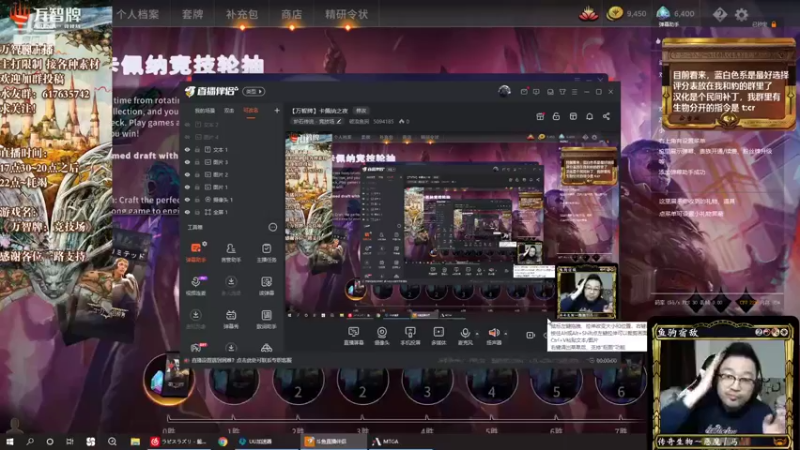800x450 pixels.
Task: Toggle the lock on 全屏 1 layer
Action: pos(197,212)
